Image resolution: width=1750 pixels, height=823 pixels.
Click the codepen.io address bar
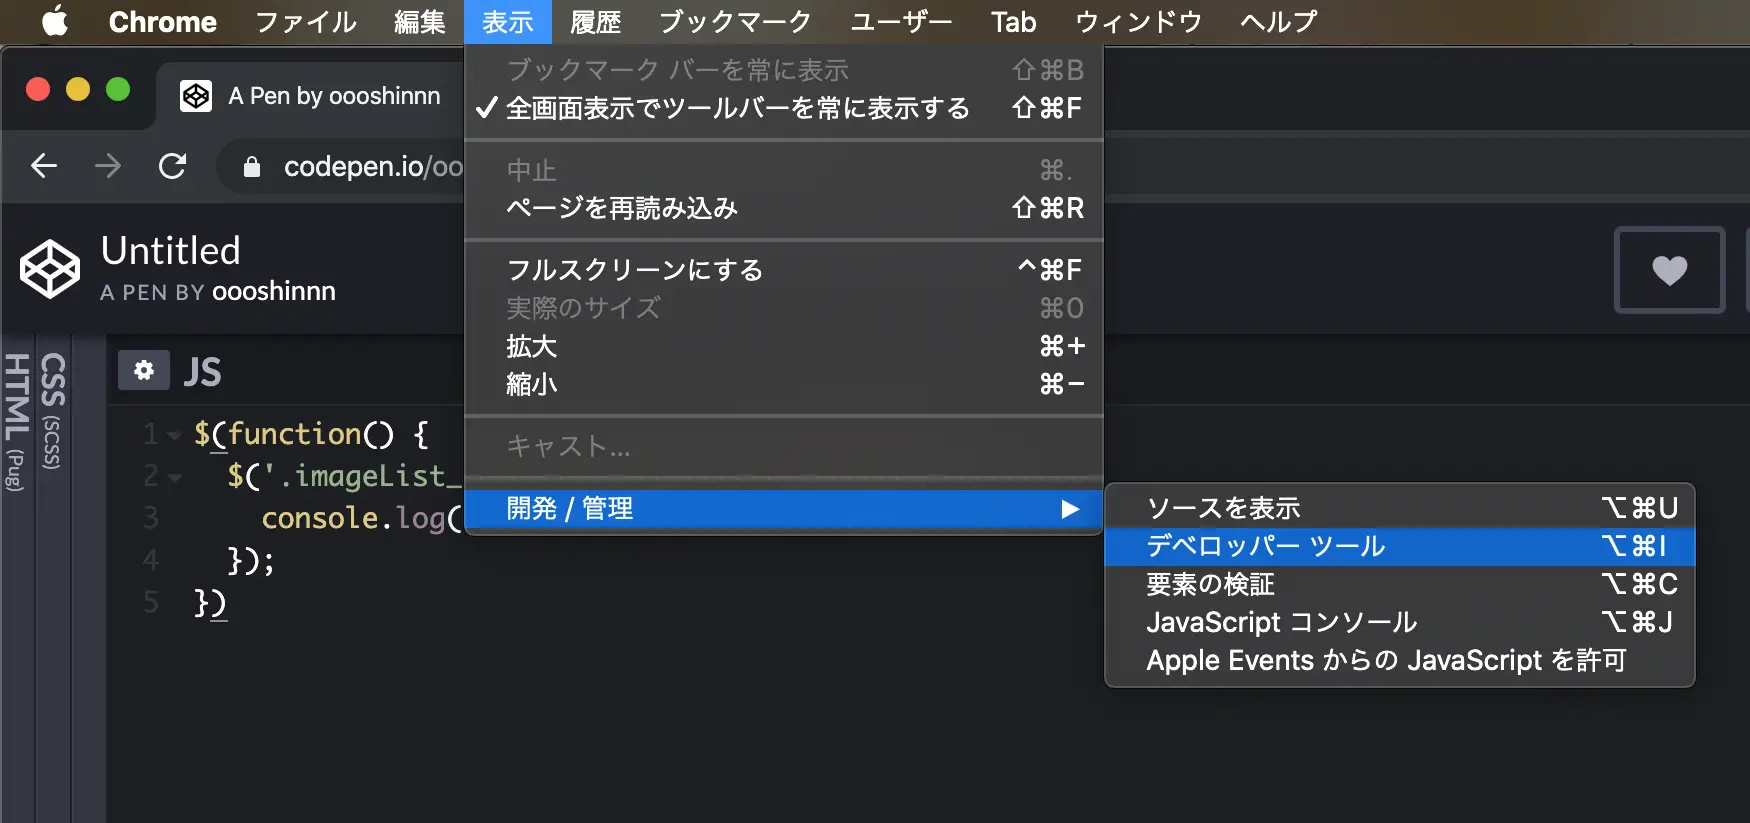click(x=372, y=167)
